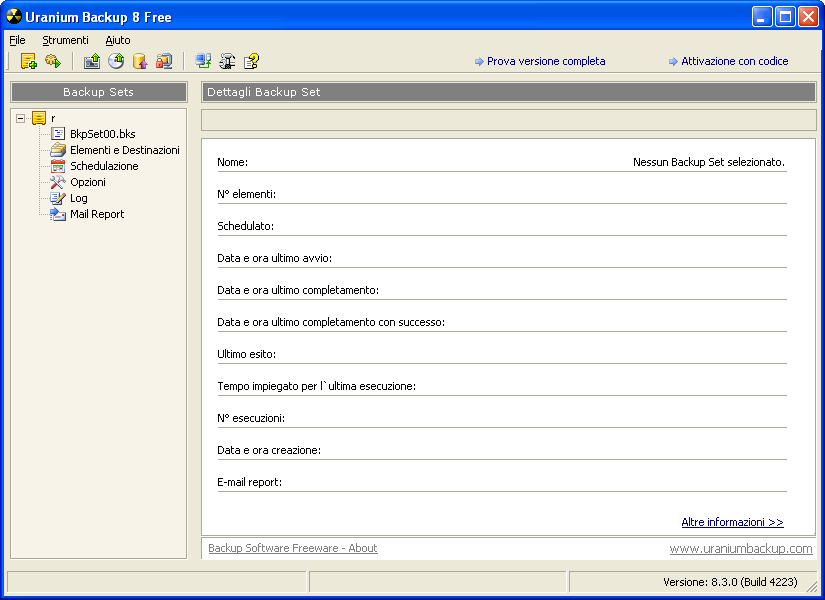
Task: Minimize the Uranium Backup window
Action: click(761, 17)
